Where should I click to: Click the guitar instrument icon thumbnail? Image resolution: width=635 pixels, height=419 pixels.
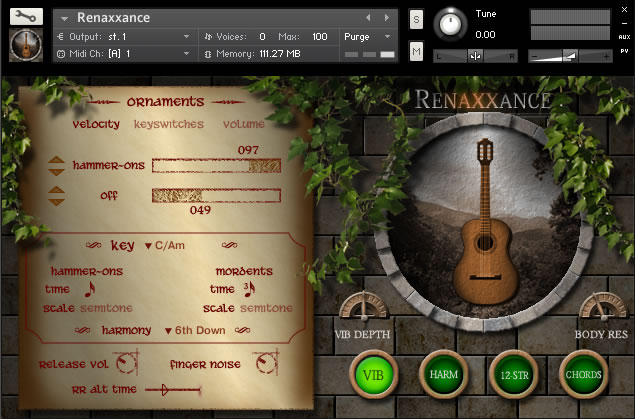point(26,45)
